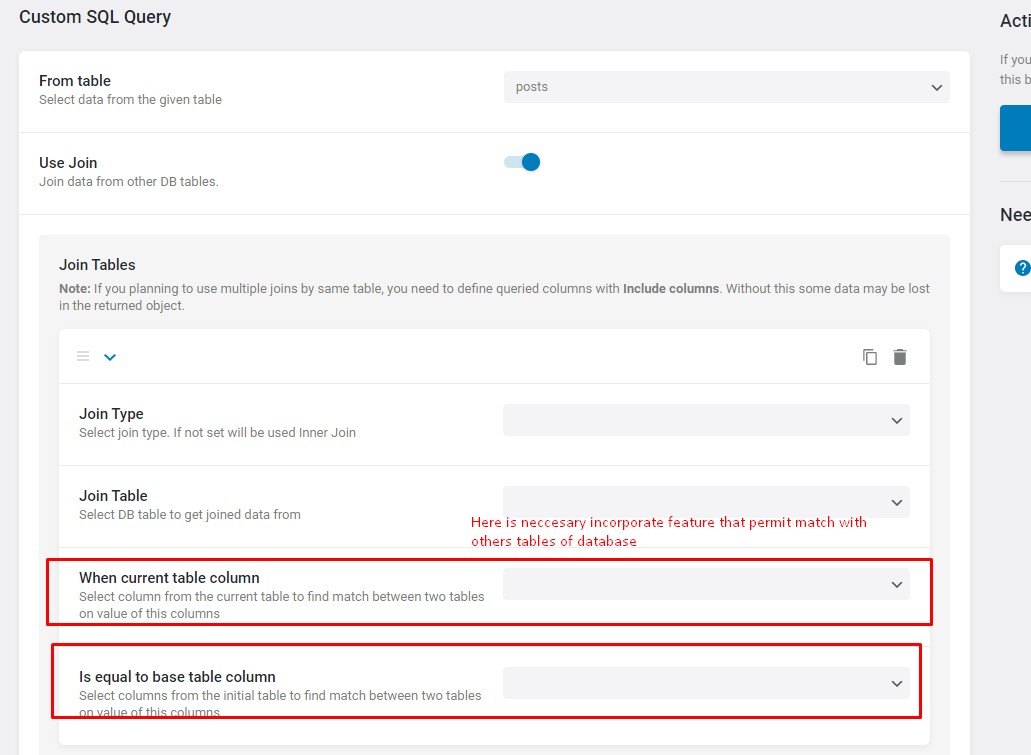Image resolution: width=1031 pixels, height=755 pixels.
Task: Toggle the Use Join switch
Action: (x=522, y=162)
